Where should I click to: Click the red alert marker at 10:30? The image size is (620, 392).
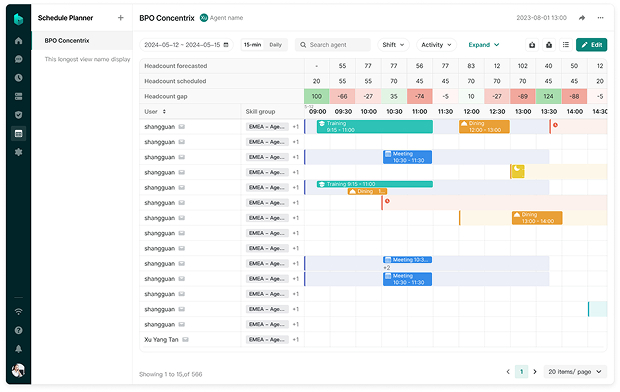pos(387,201)
